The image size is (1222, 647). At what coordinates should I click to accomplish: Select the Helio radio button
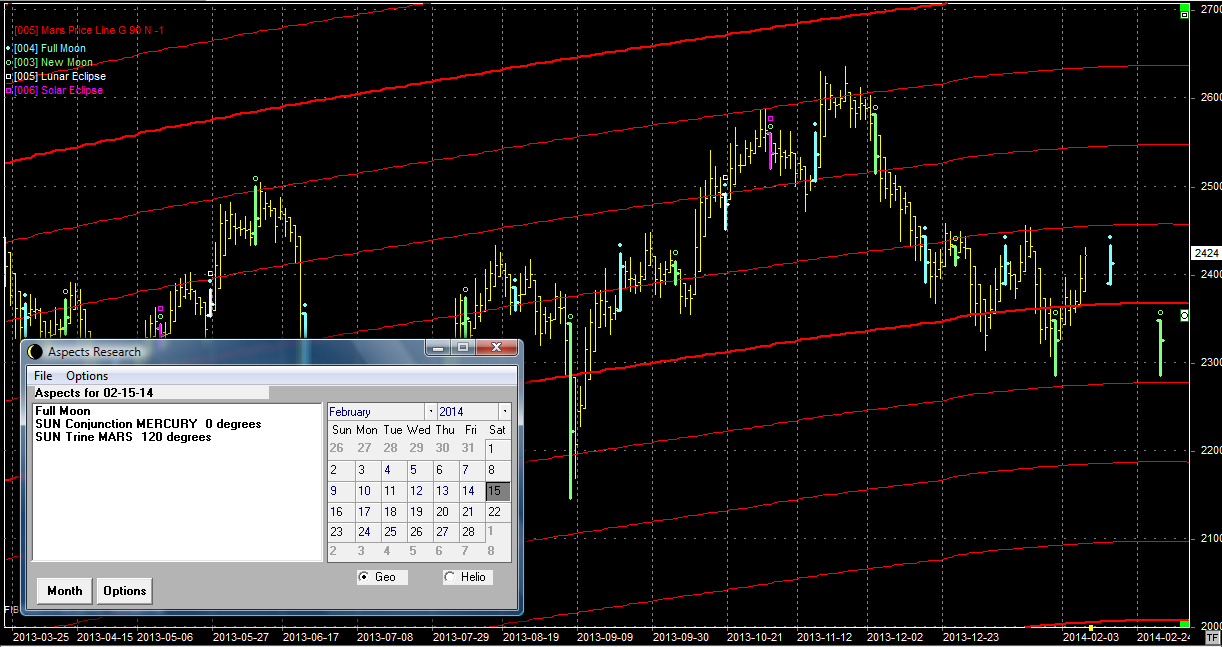click(450, 577)
